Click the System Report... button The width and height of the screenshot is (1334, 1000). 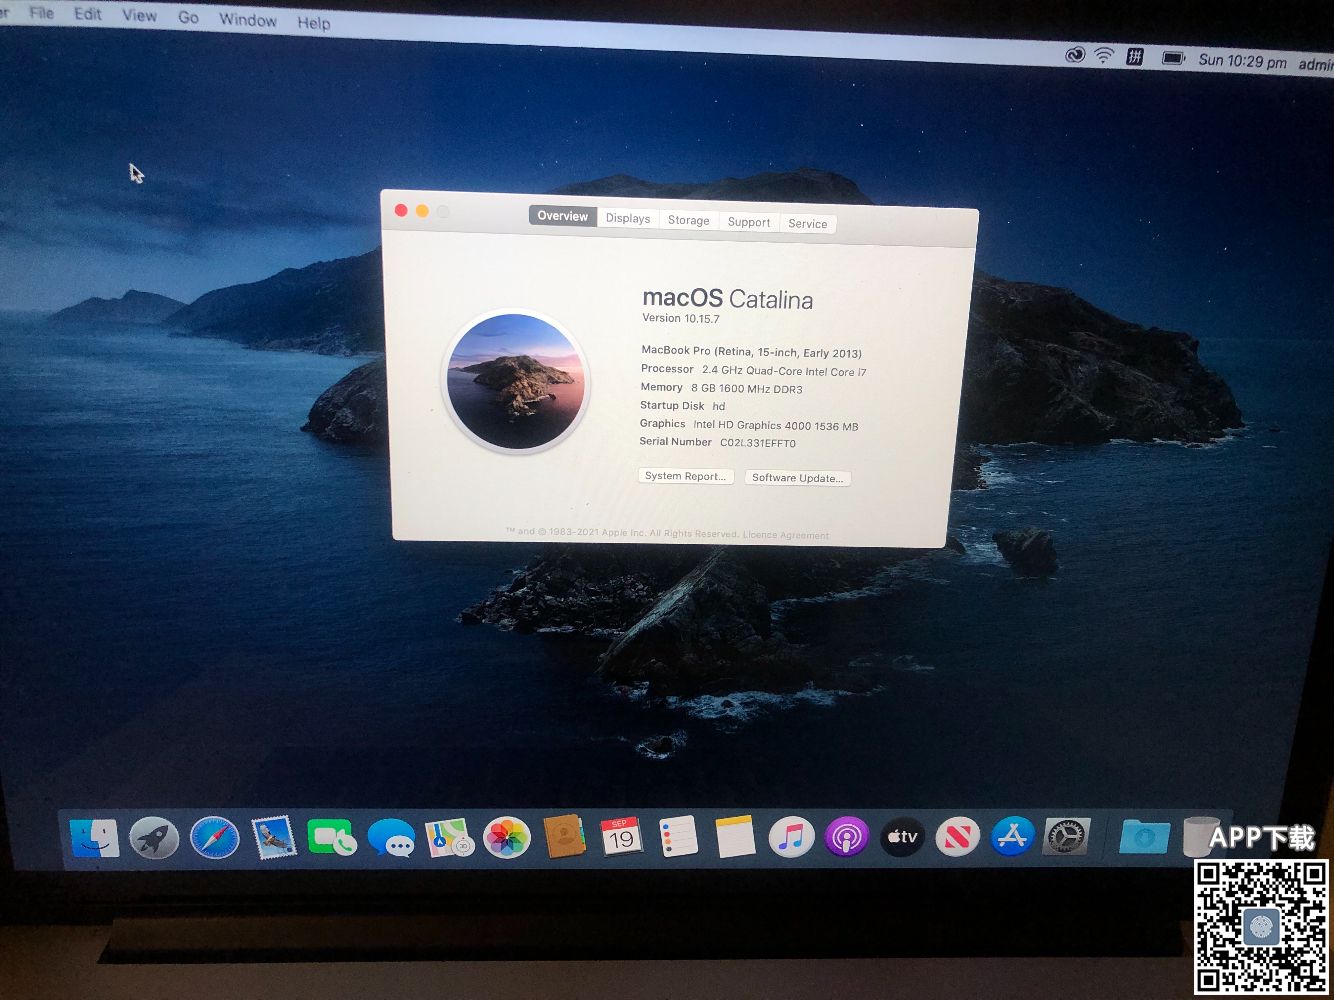point(686,476)
